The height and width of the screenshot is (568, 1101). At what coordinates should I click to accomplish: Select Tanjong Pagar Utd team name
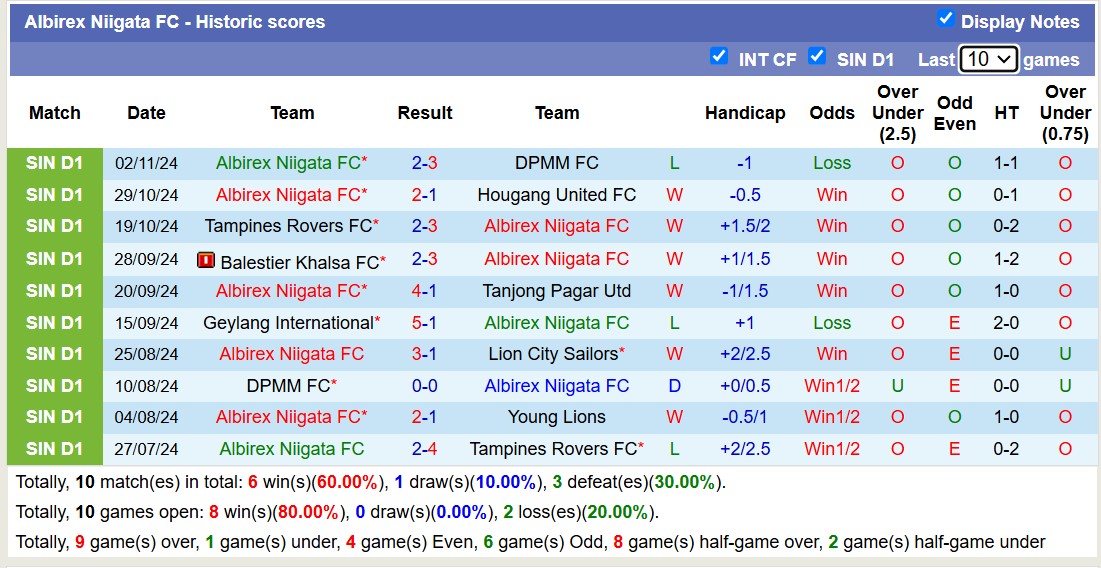(x=557, y=291)
